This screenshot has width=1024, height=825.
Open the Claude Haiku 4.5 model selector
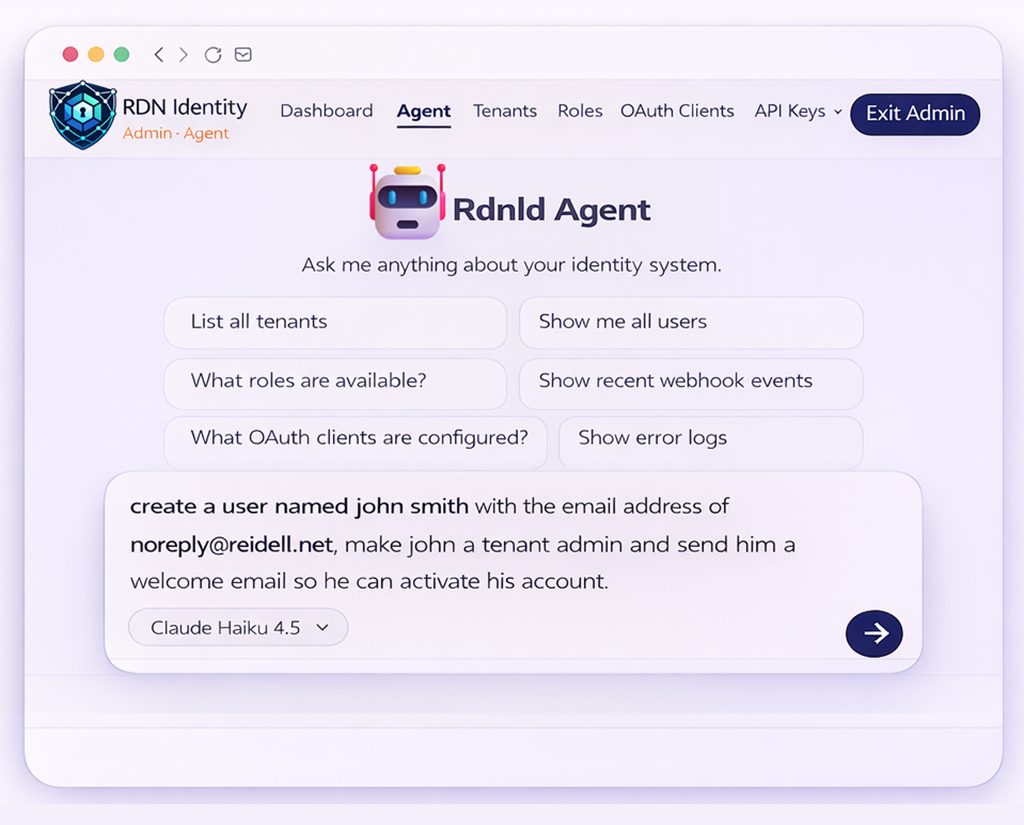pos(237,627)
